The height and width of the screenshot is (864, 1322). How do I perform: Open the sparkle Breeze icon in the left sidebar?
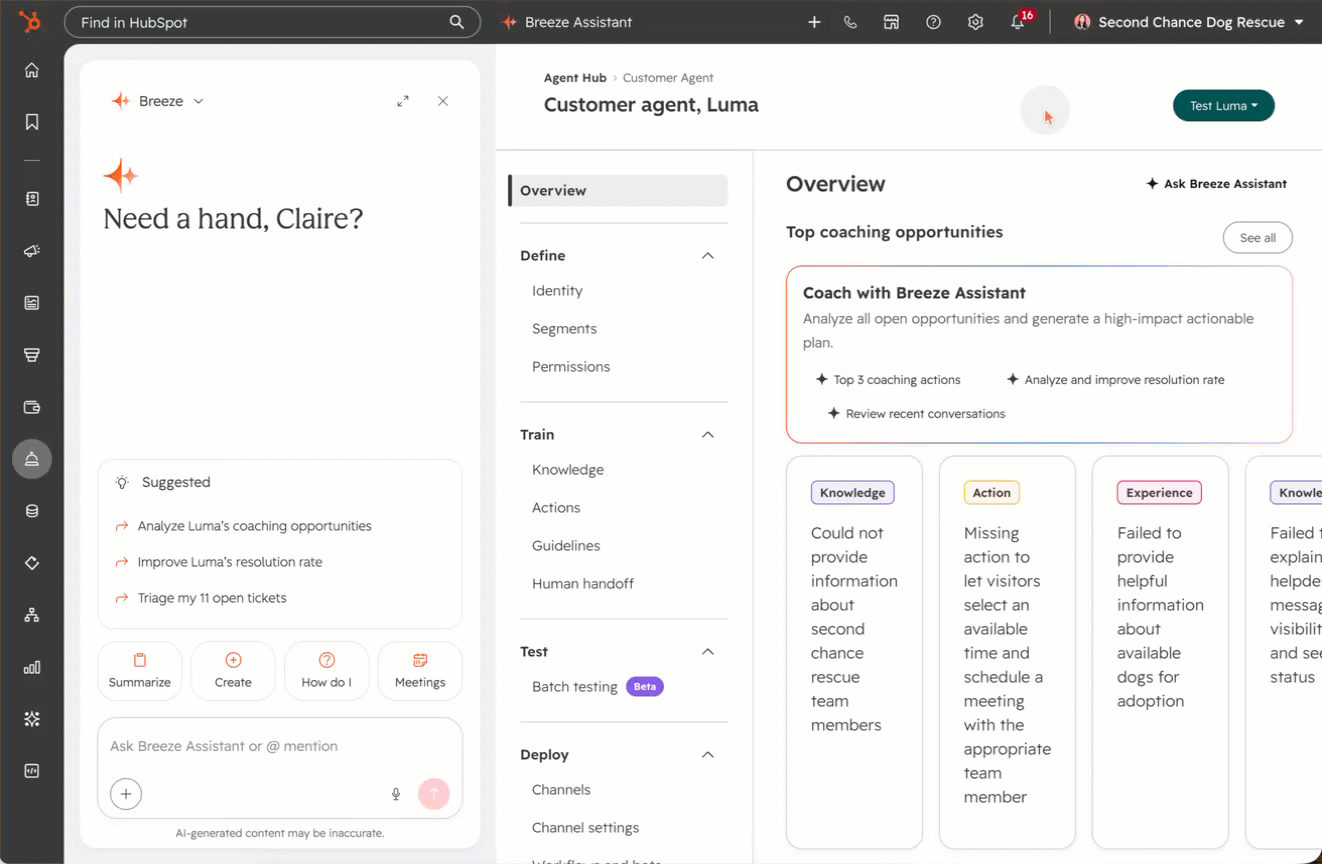[32, 719]
